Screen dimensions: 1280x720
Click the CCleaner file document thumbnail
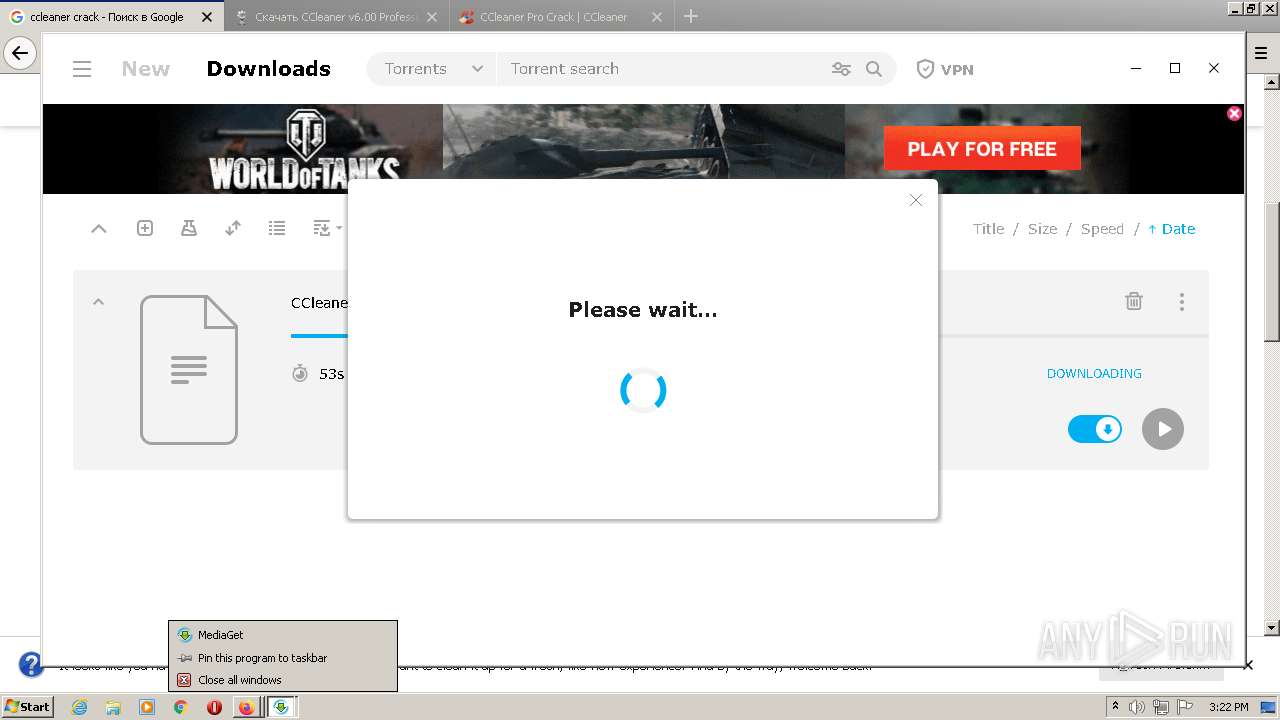tap(189, 370)
